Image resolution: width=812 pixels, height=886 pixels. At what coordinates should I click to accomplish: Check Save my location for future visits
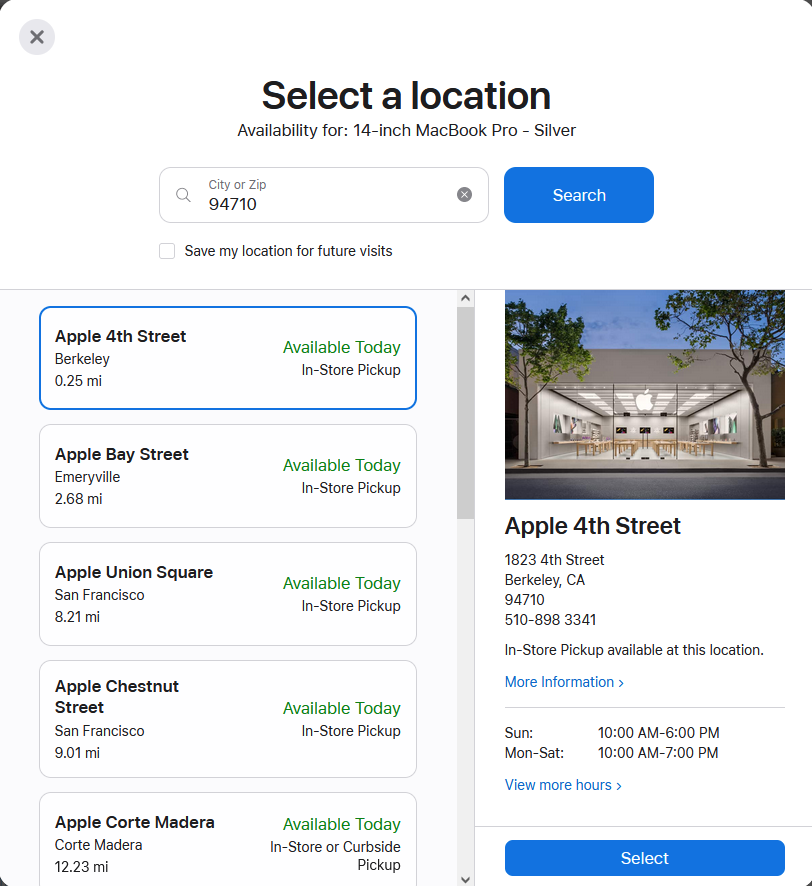(167, 251)
